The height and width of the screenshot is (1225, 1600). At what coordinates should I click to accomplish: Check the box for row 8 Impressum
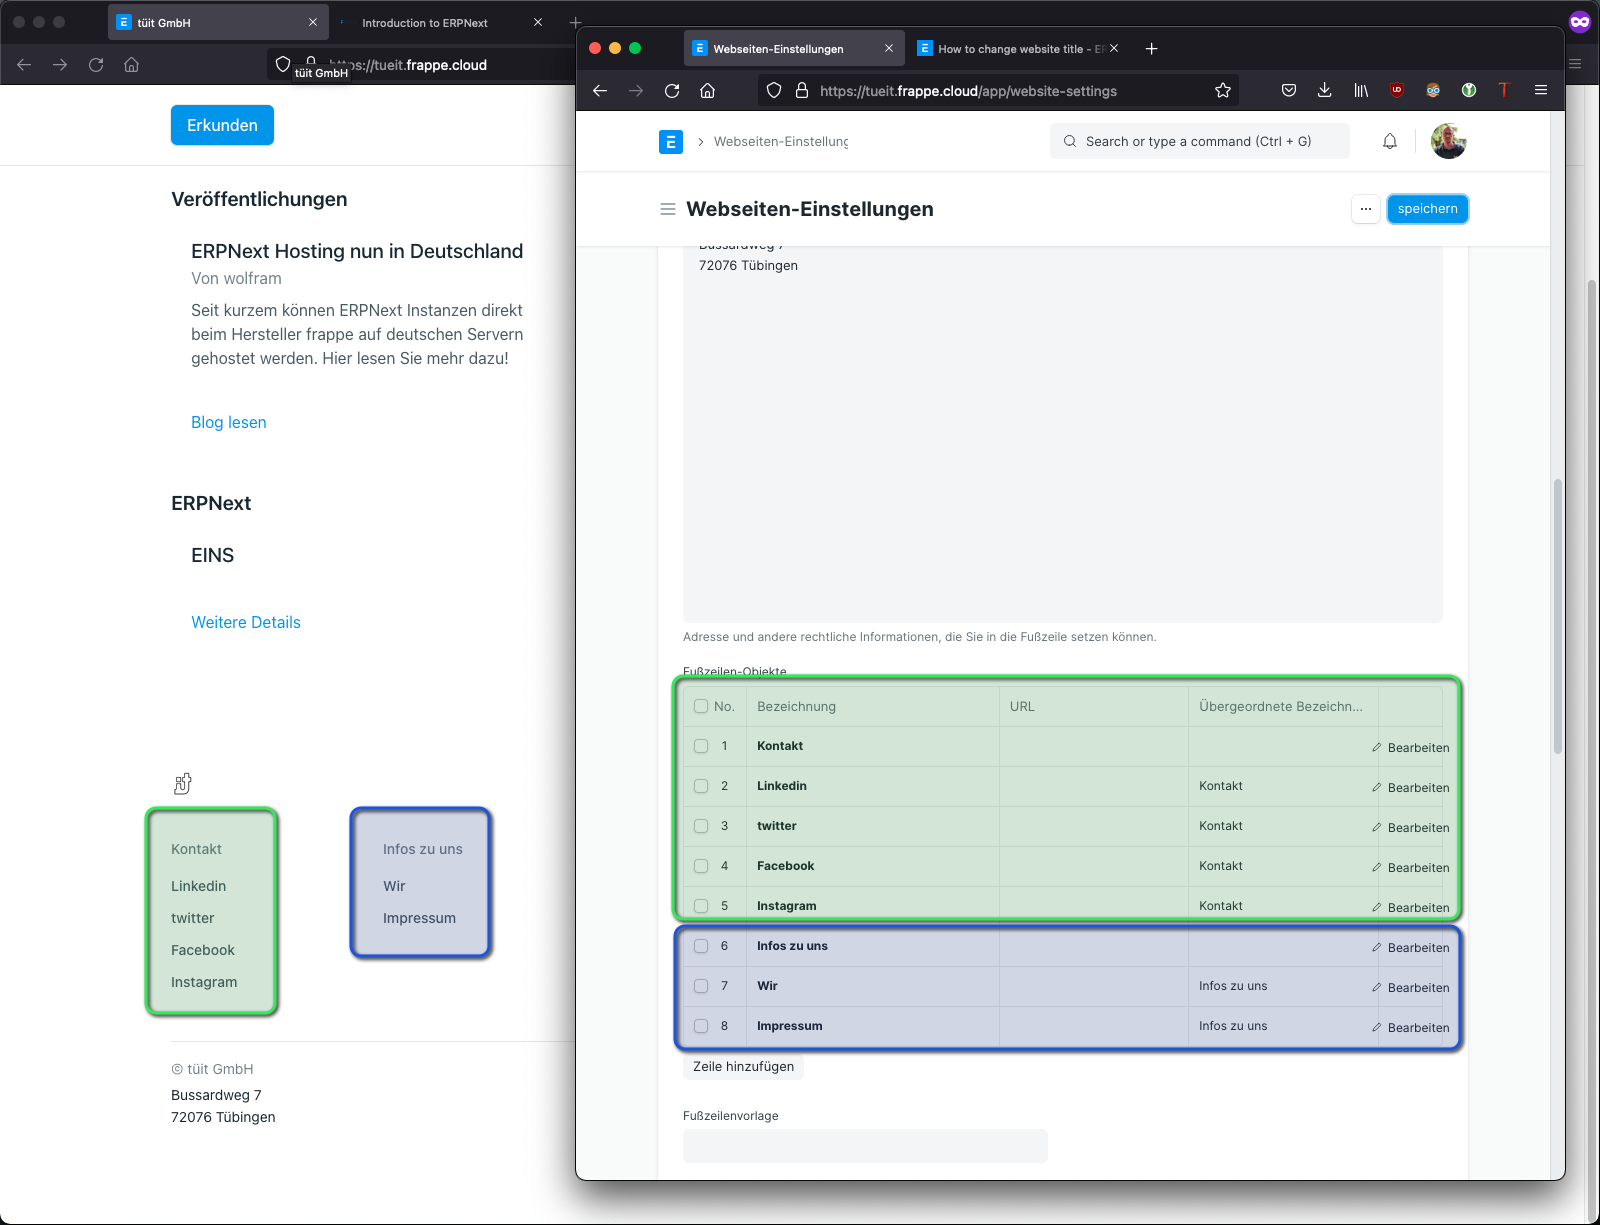(701, 1026)
